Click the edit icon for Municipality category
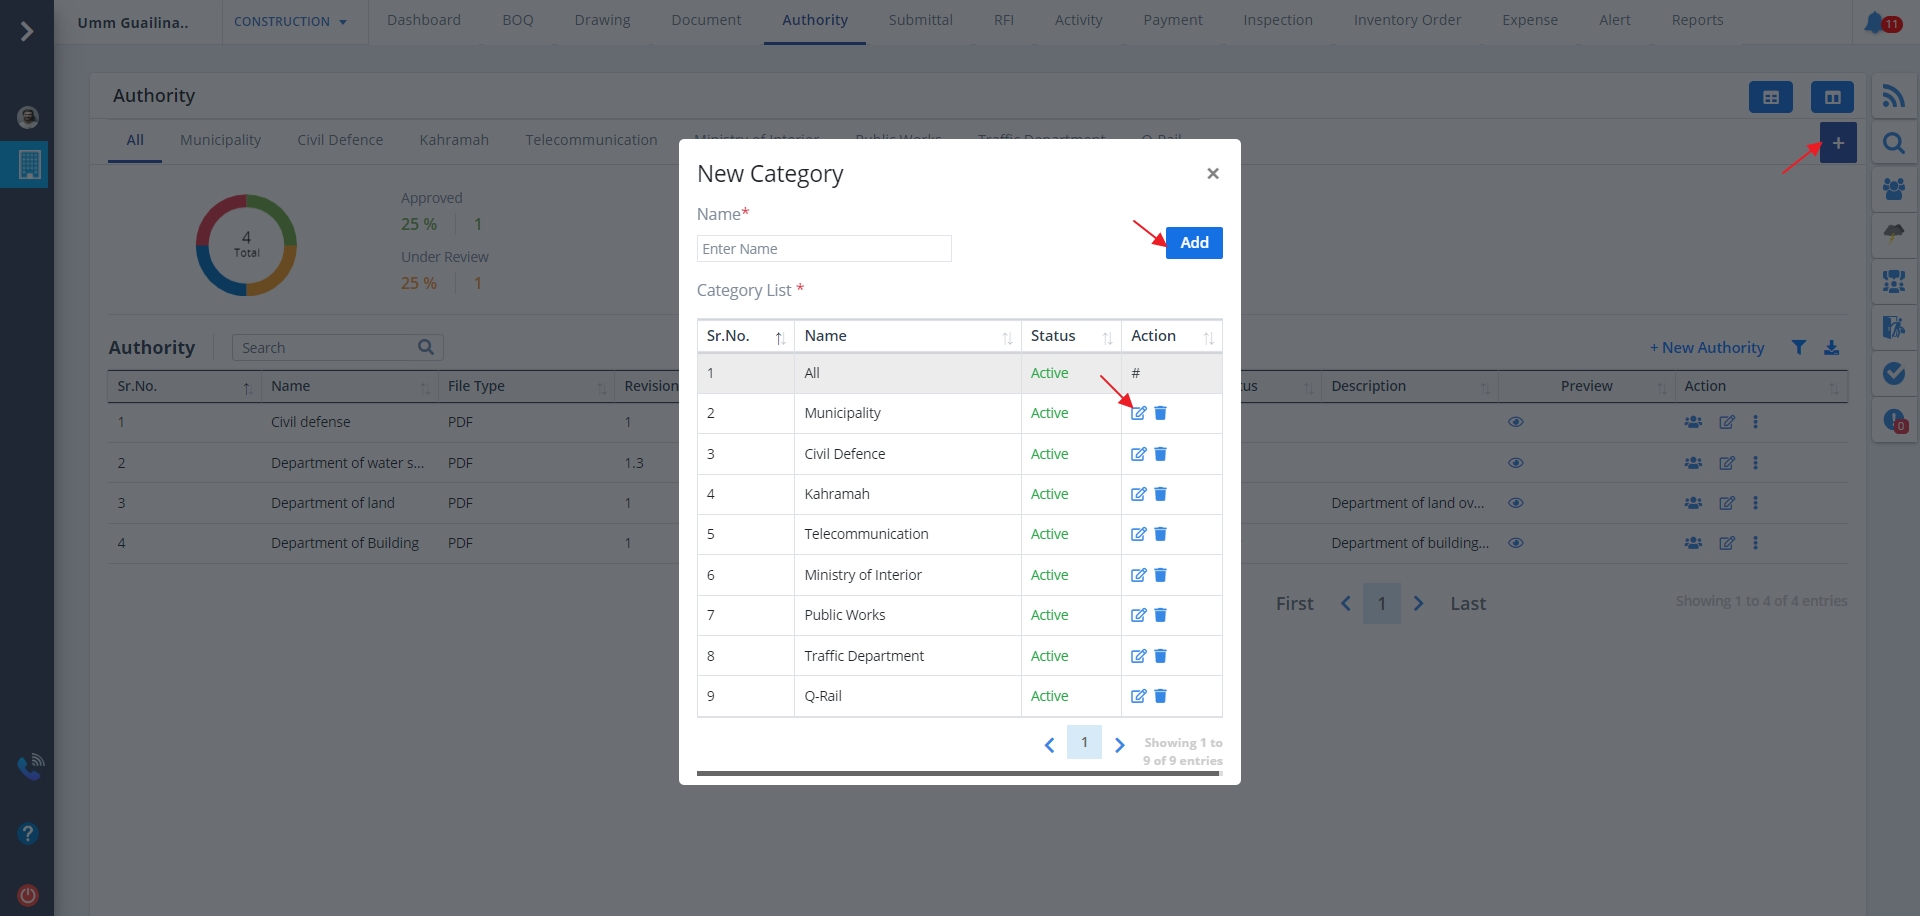The width and height of the screenshot is (1920, 916). click(x=1138, y=413)
